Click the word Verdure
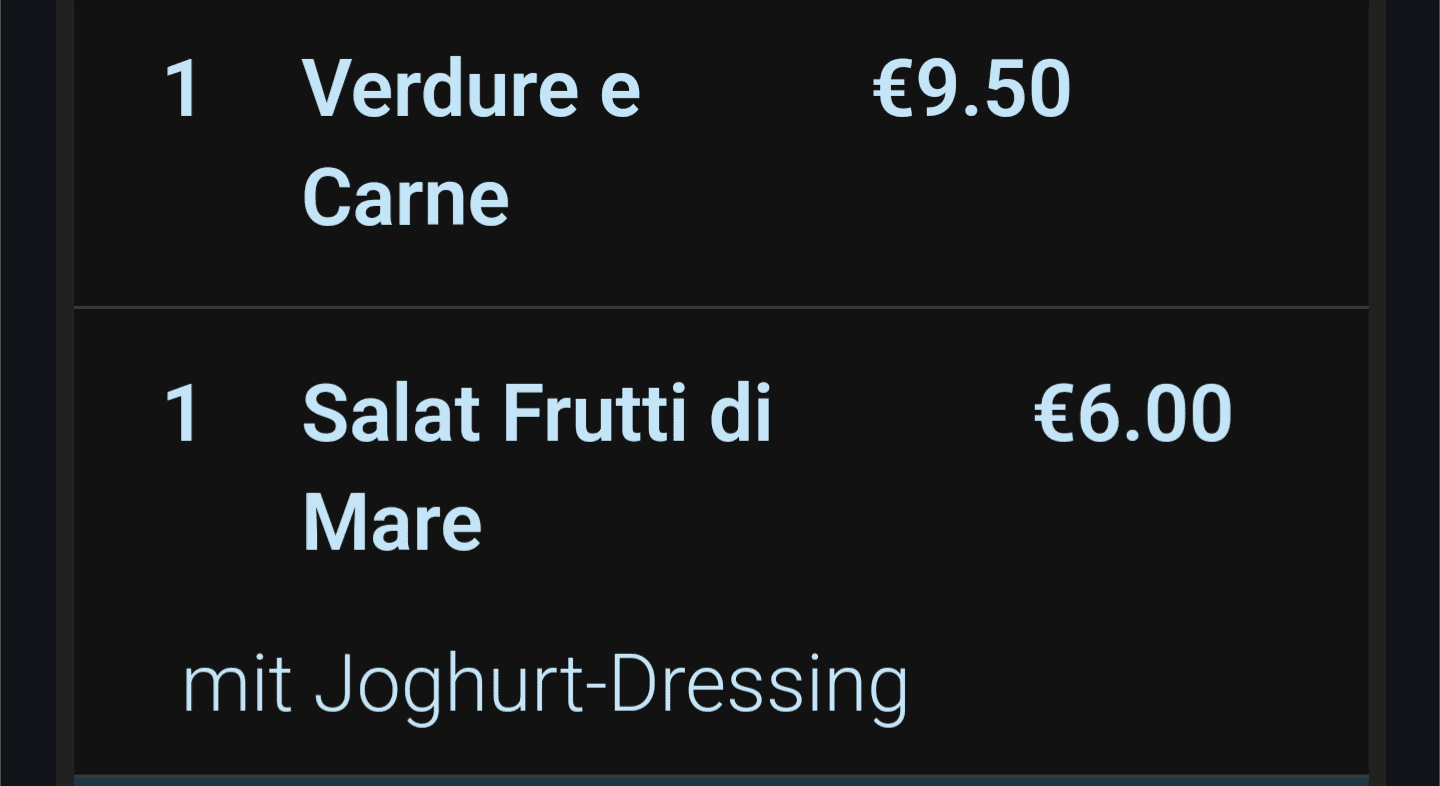 441,90
